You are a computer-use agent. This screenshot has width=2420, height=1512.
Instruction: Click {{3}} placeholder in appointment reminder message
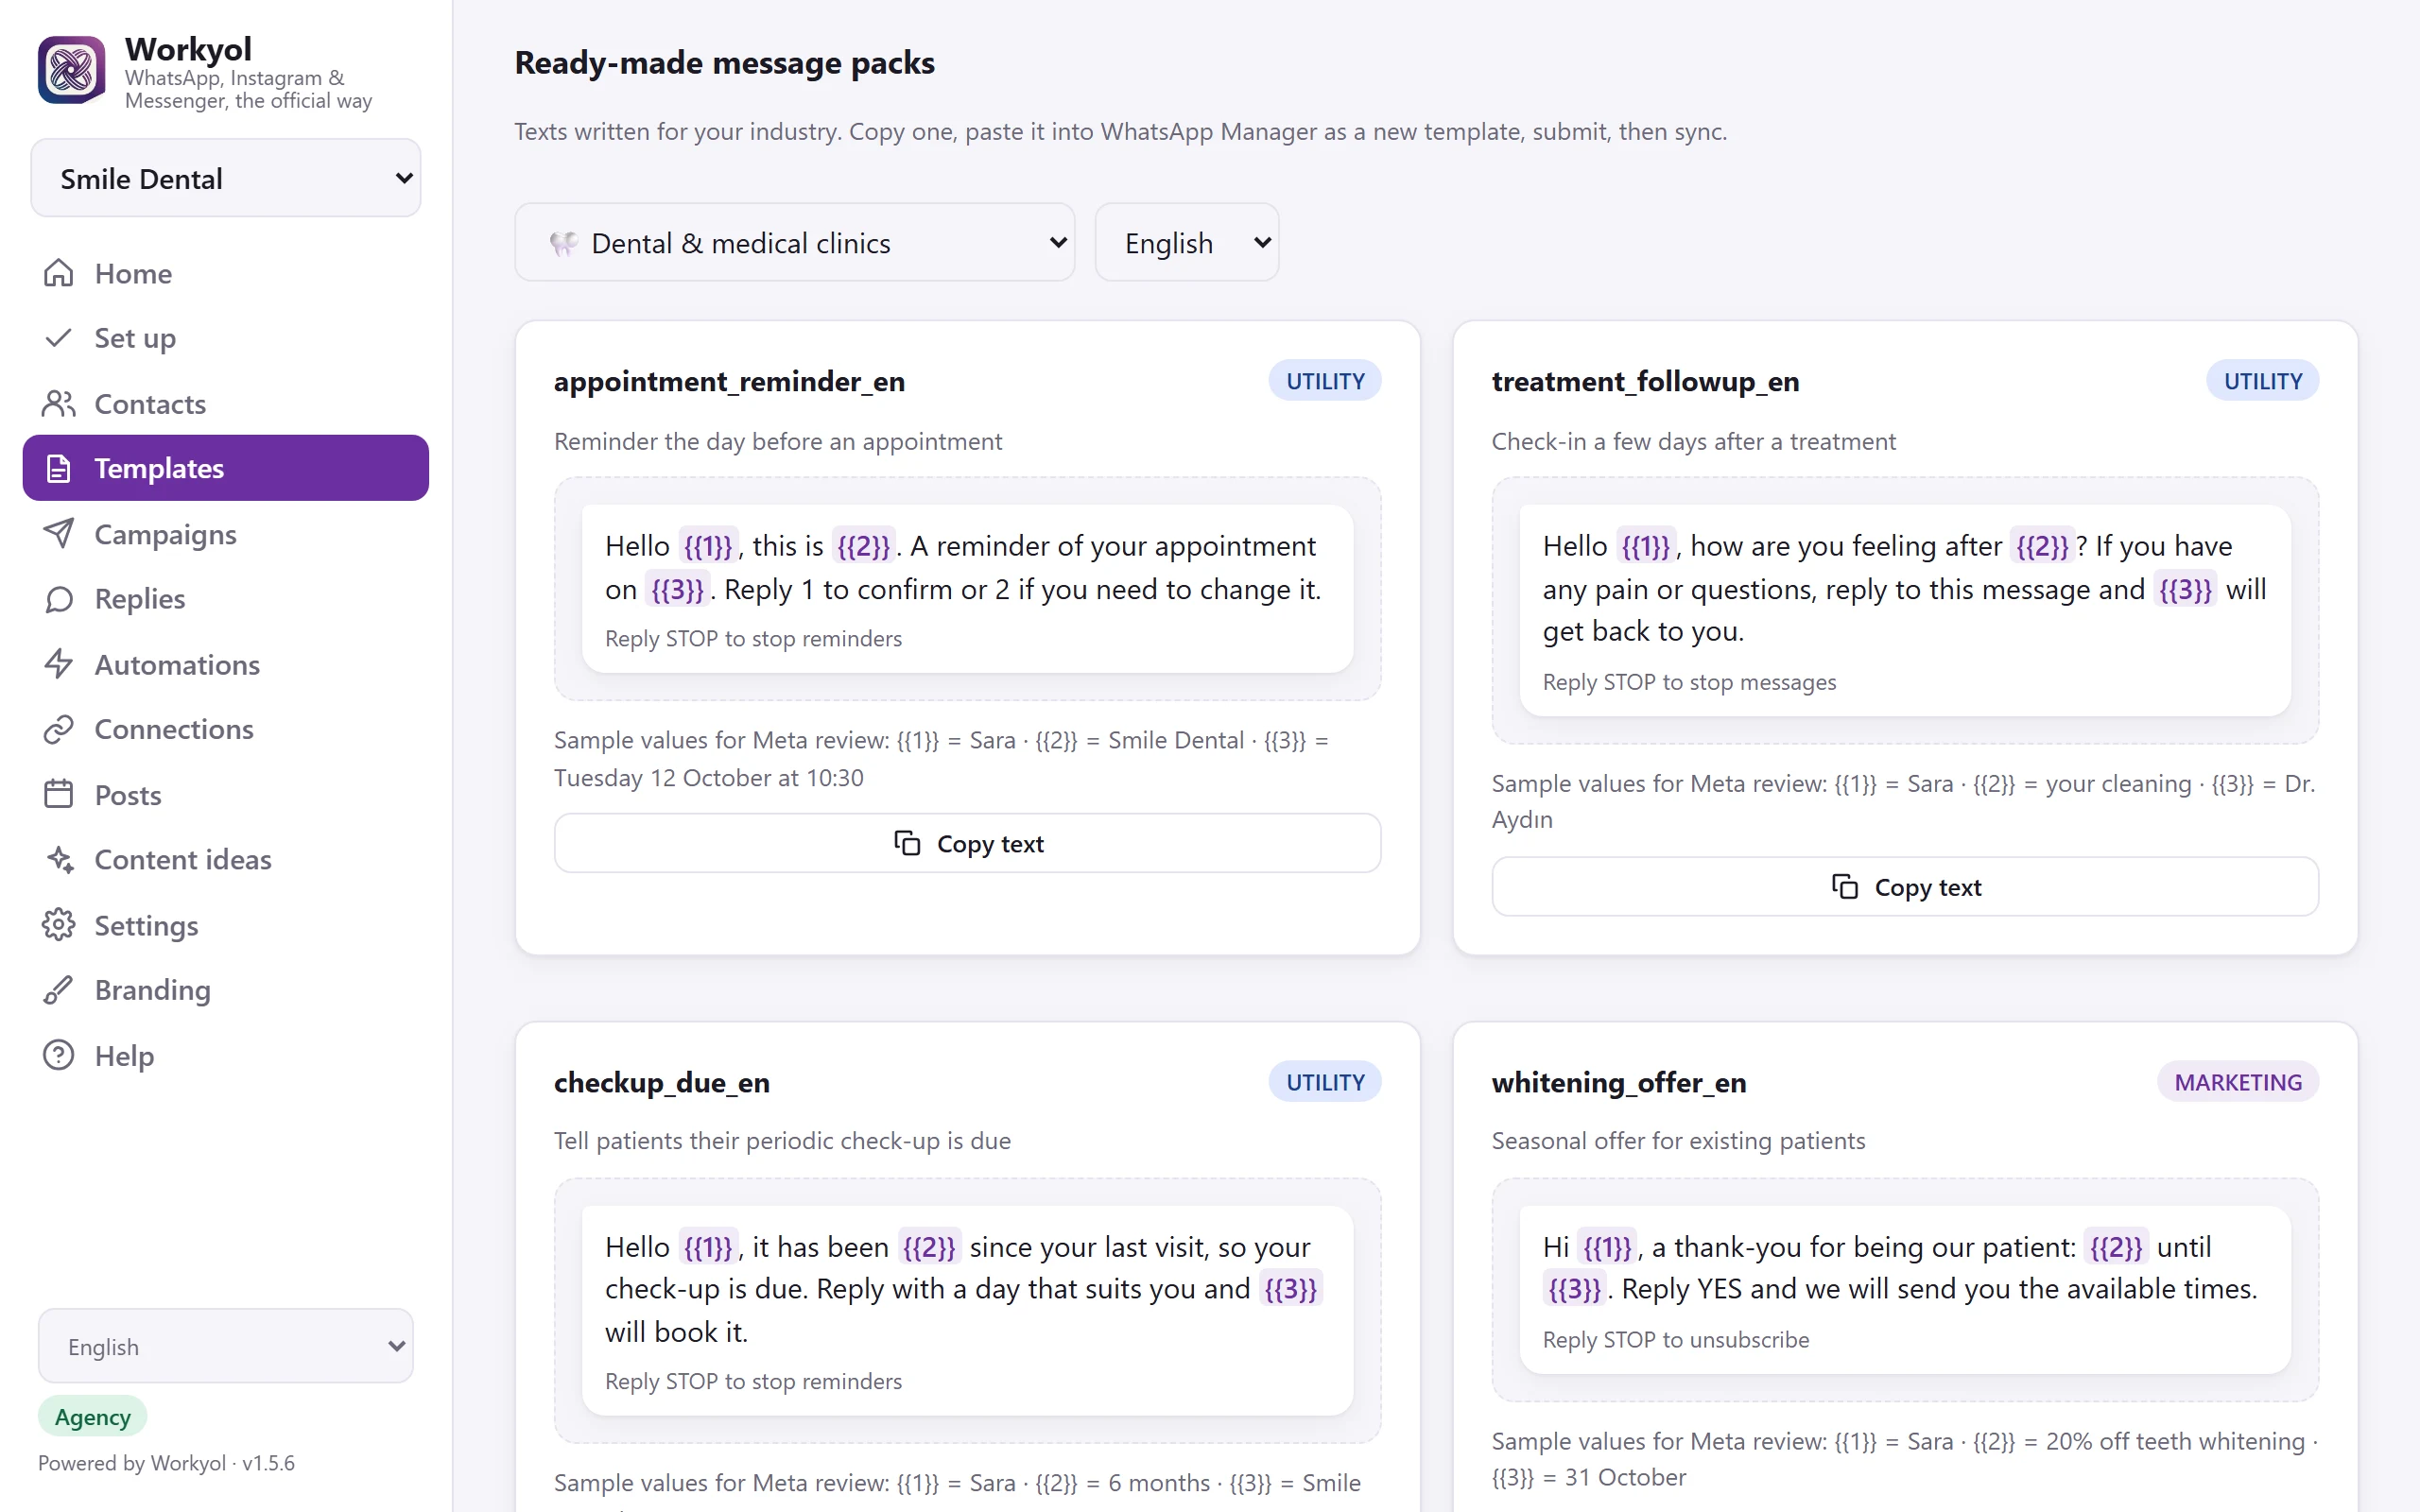[677, 590]
